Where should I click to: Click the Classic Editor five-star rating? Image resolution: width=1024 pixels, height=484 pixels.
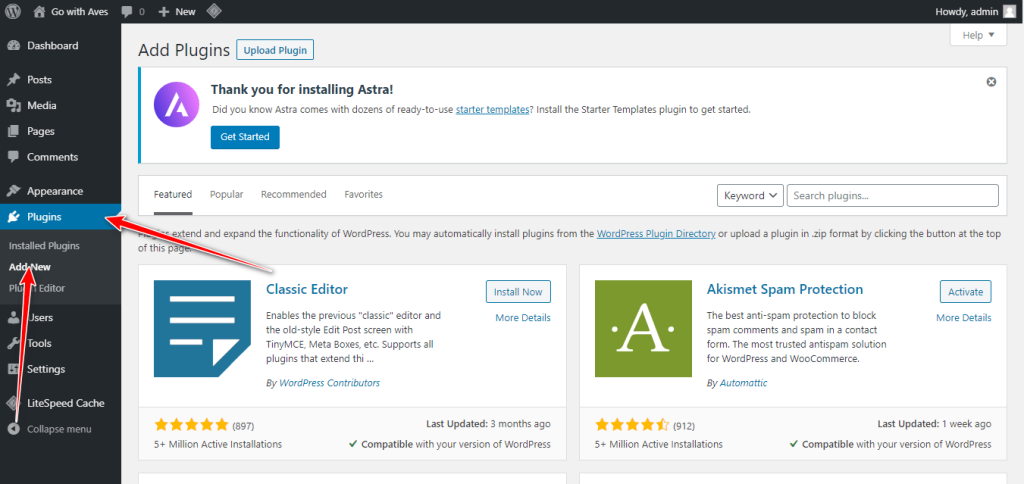pyautogui.click(x=191, y=426)
